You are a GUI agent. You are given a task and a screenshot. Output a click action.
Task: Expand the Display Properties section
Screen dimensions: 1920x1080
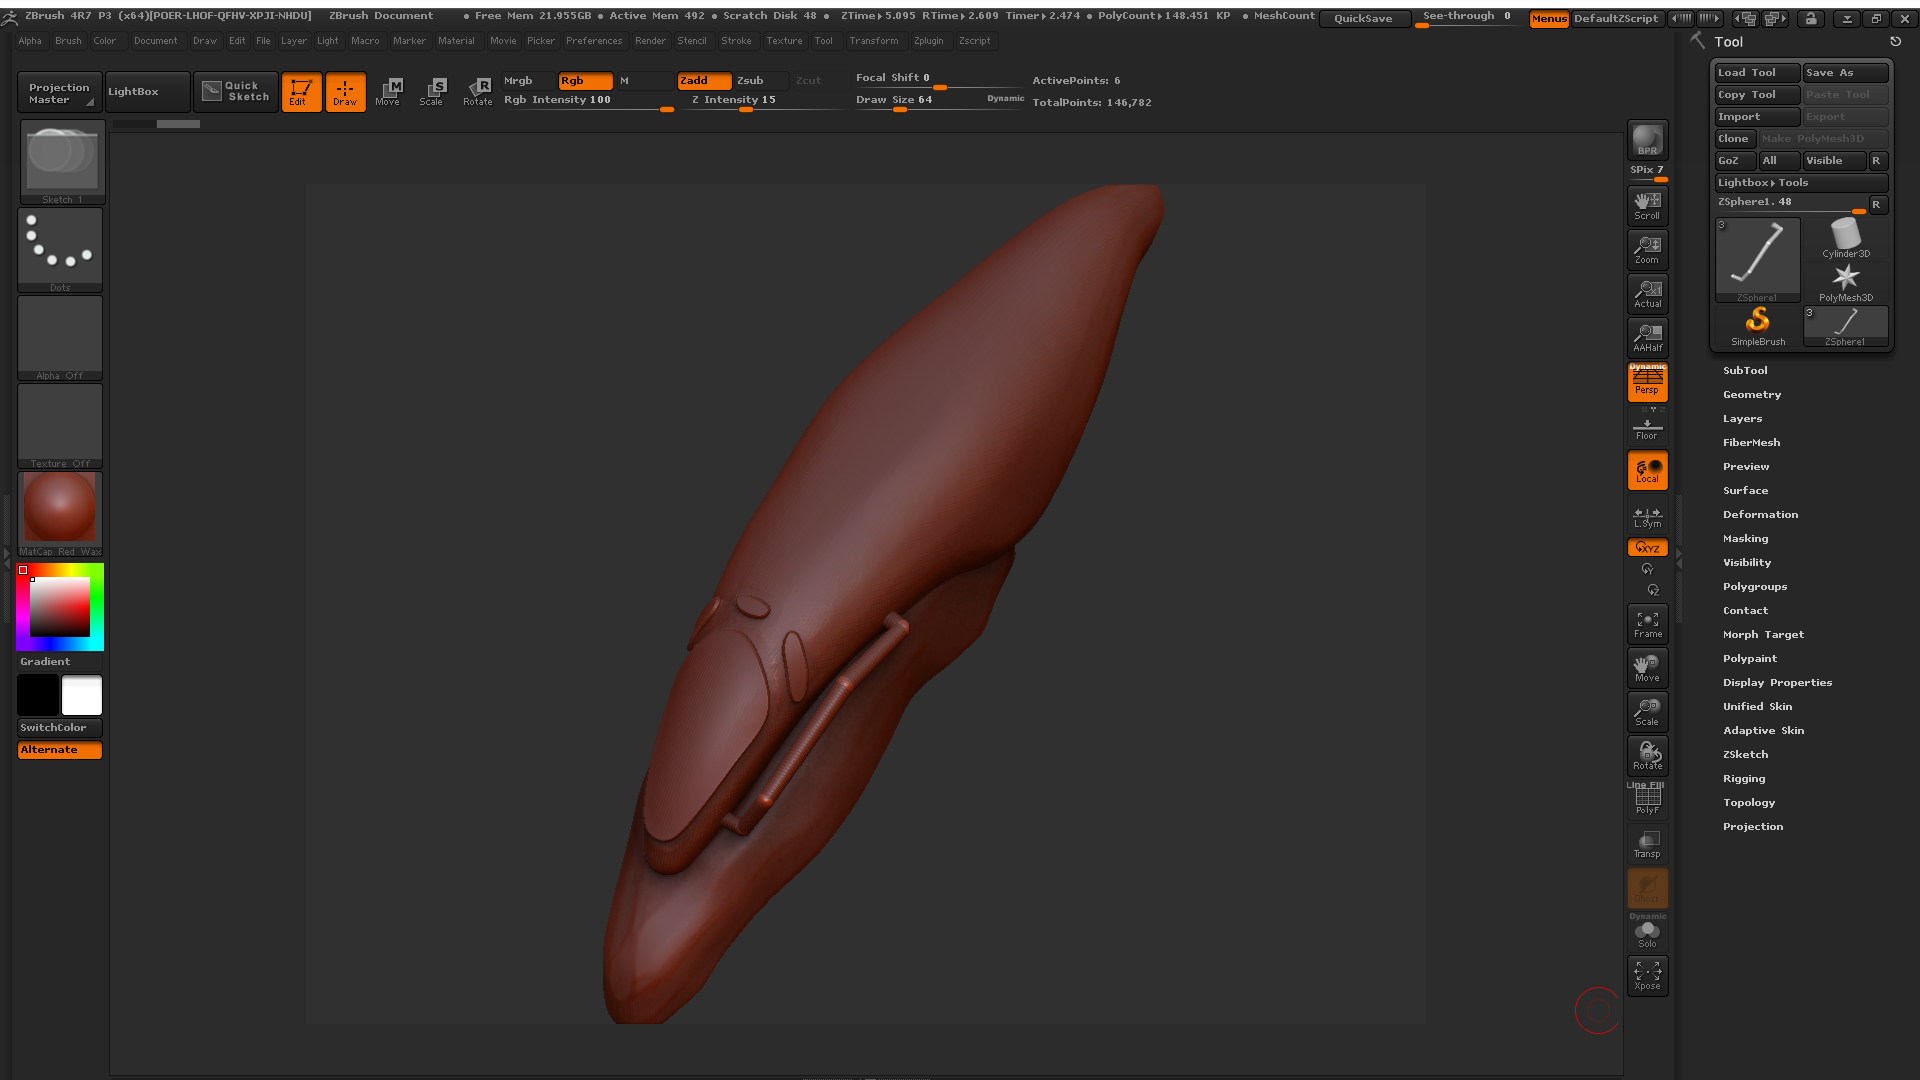pos(1777,683)
